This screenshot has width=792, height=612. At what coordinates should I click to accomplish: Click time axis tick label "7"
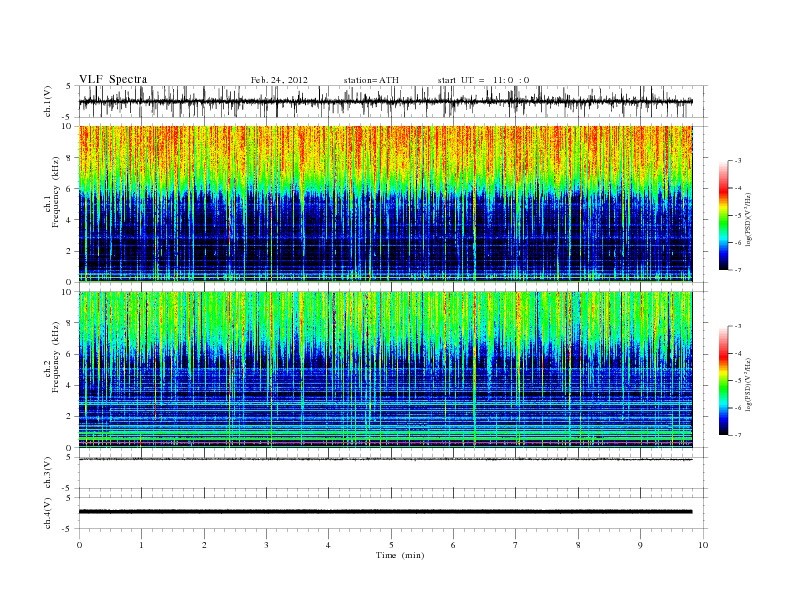click(x=516, y=545)
